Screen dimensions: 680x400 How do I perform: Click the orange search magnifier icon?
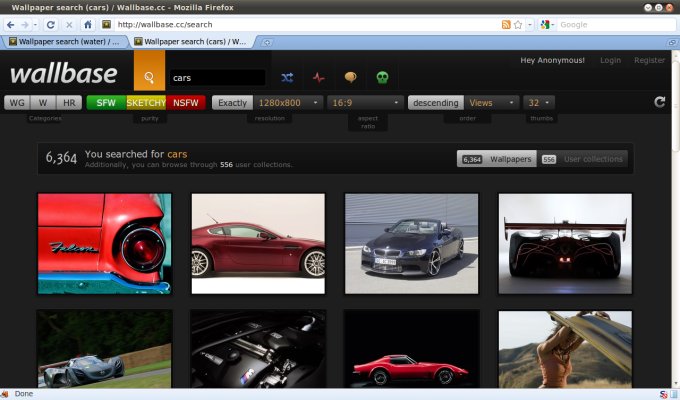coord(149,76)
